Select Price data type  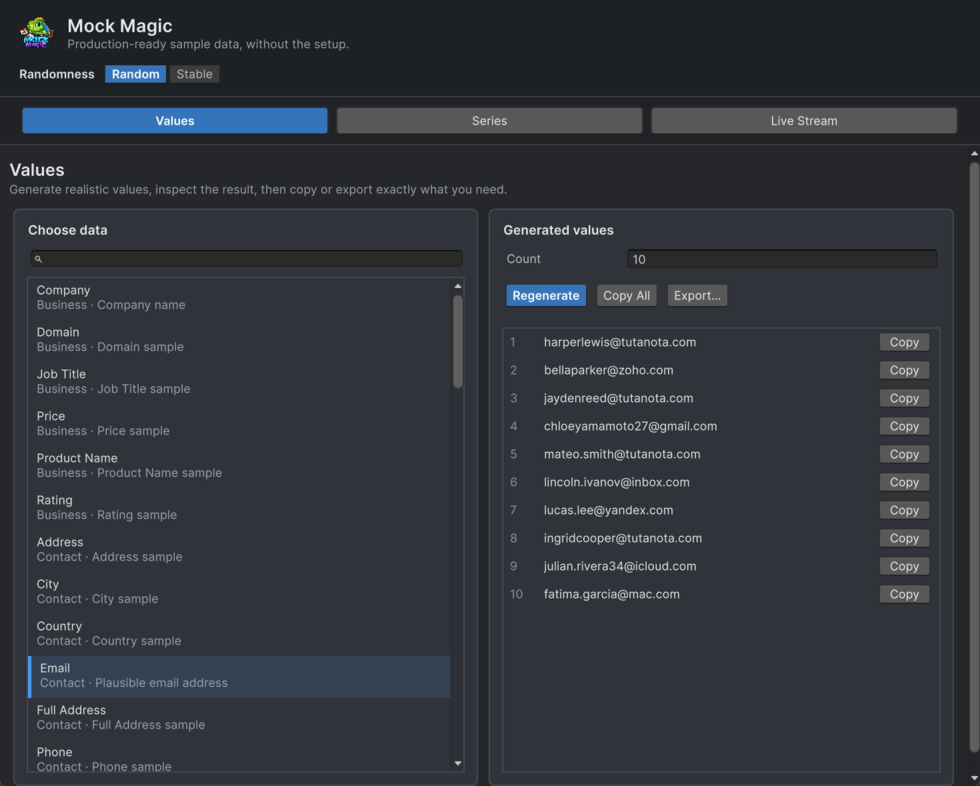(x=239, y=423)
